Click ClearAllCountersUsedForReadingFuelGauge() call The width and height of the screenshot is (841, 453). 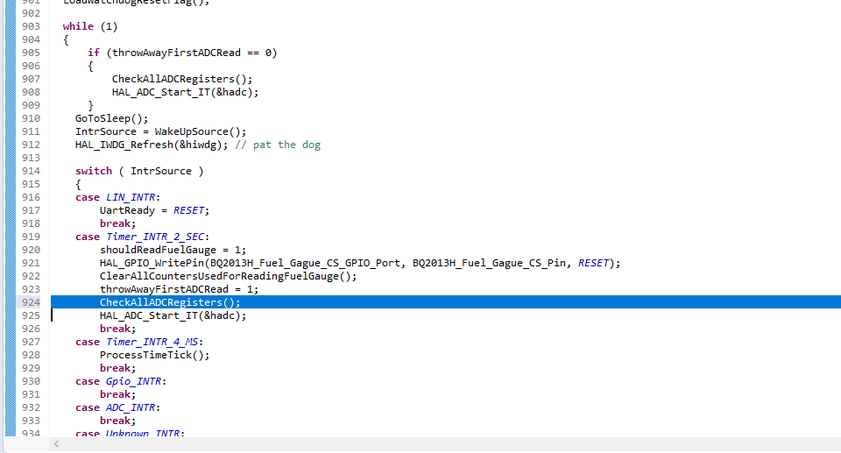(228, 276)
